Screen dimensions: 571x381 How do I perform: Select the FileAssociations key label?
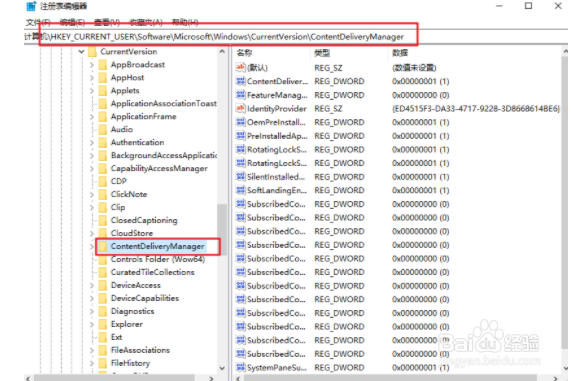140,350
